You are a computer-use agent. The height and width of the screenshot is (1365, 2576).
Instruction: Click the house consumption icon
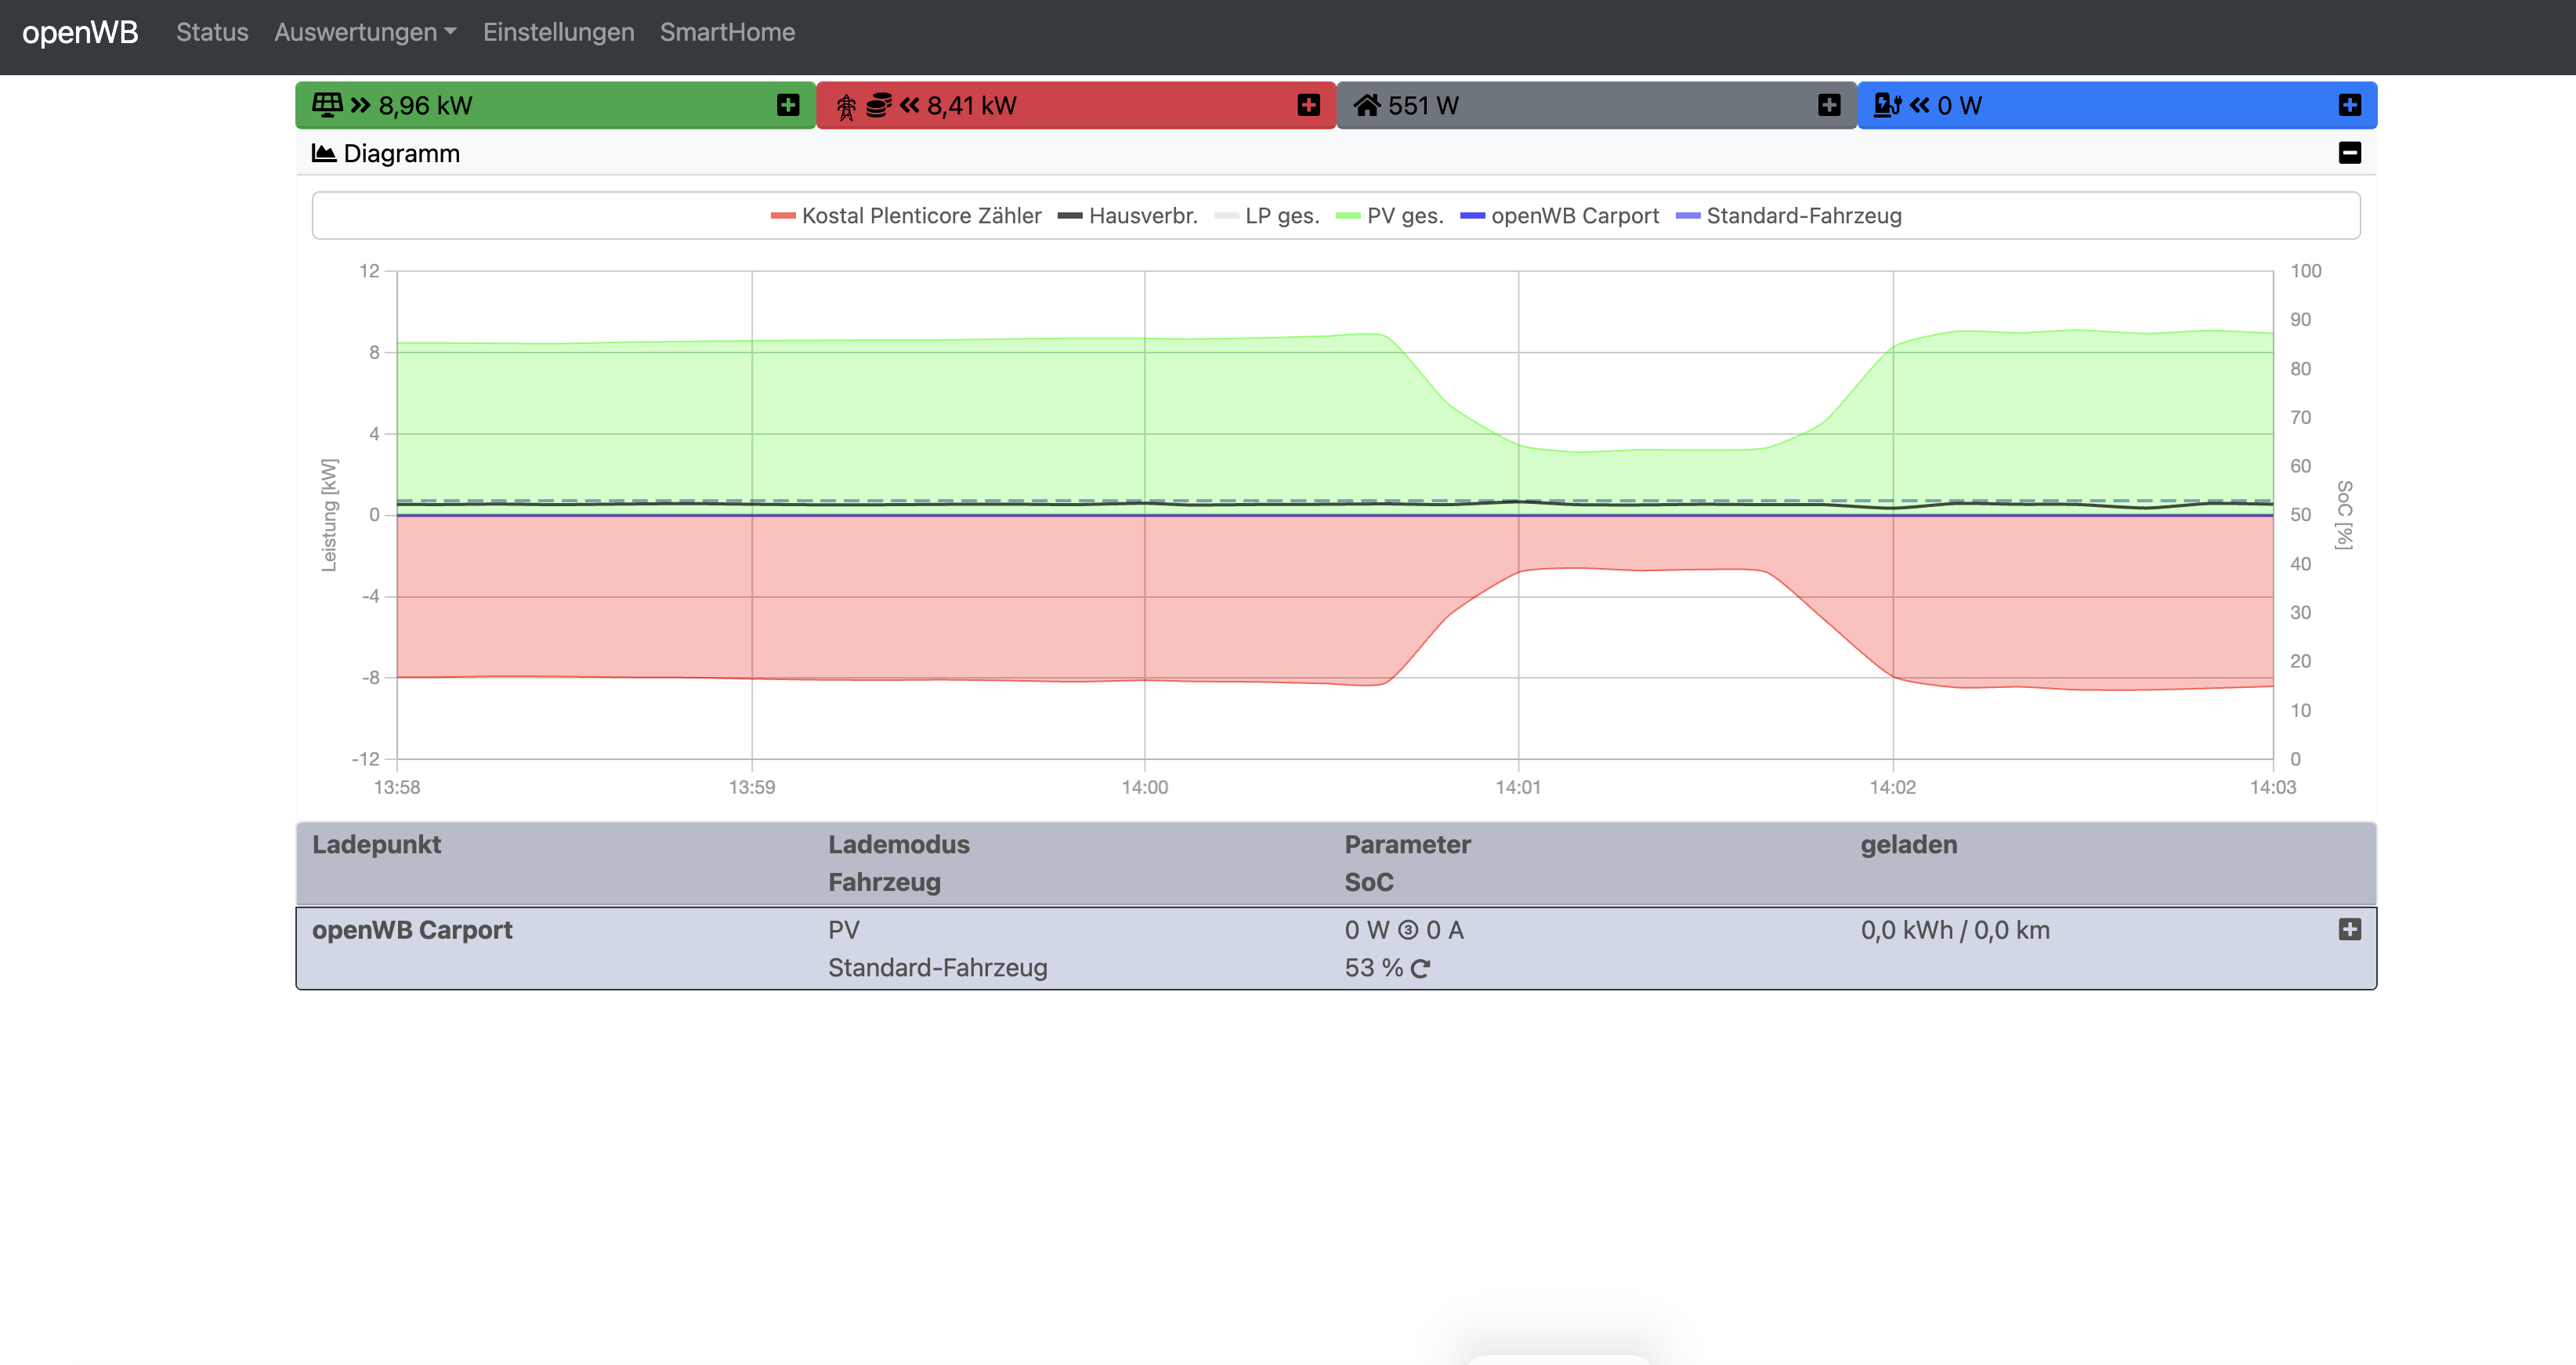click(x=1367, y=105)
